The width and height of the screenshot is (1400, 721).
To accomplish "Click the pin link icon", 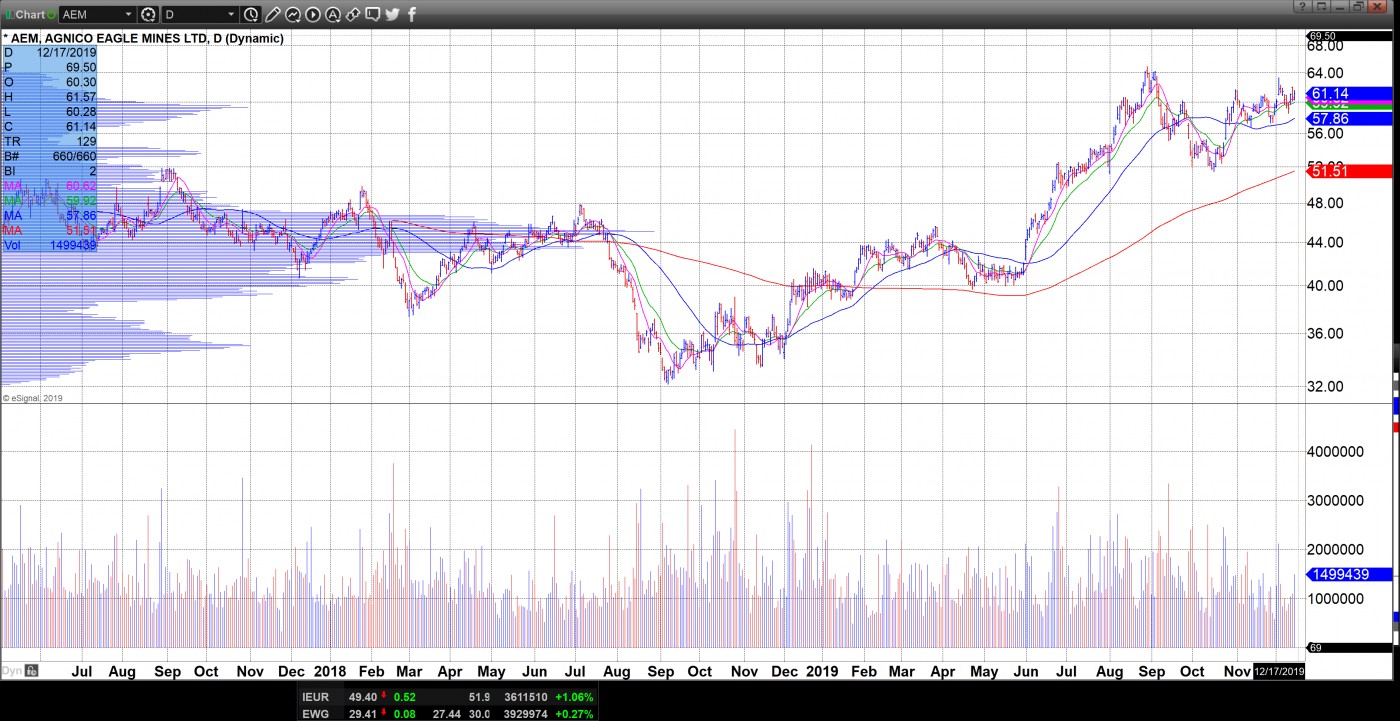I will point(352,15).
